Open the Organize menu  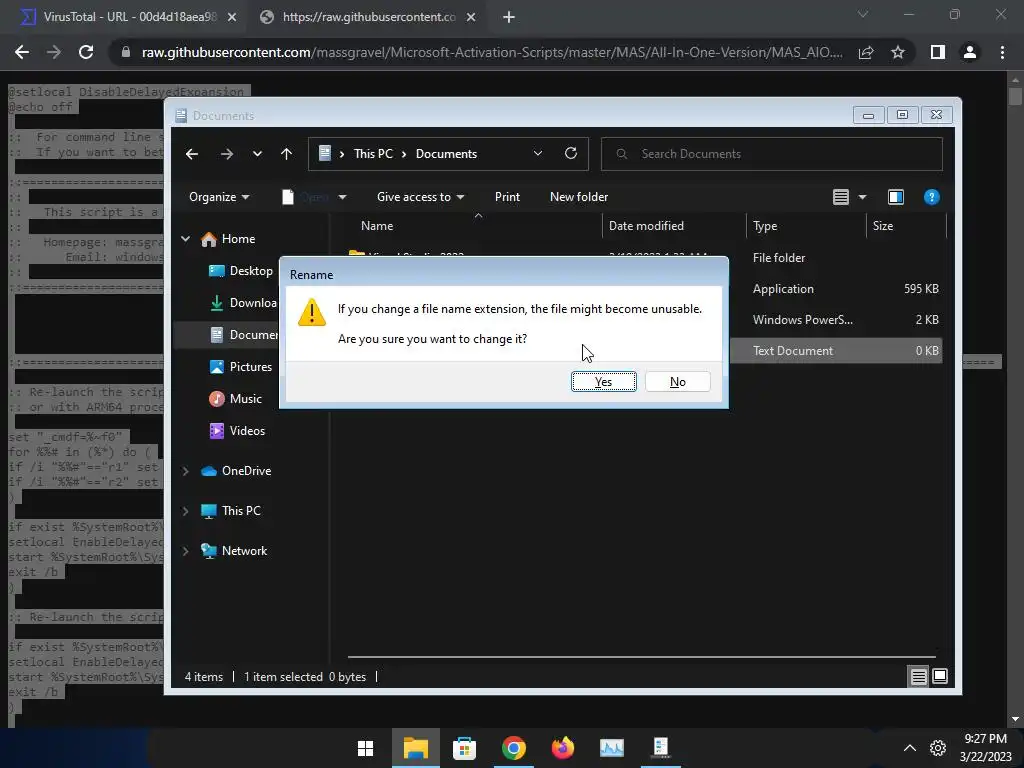point(219,197)
